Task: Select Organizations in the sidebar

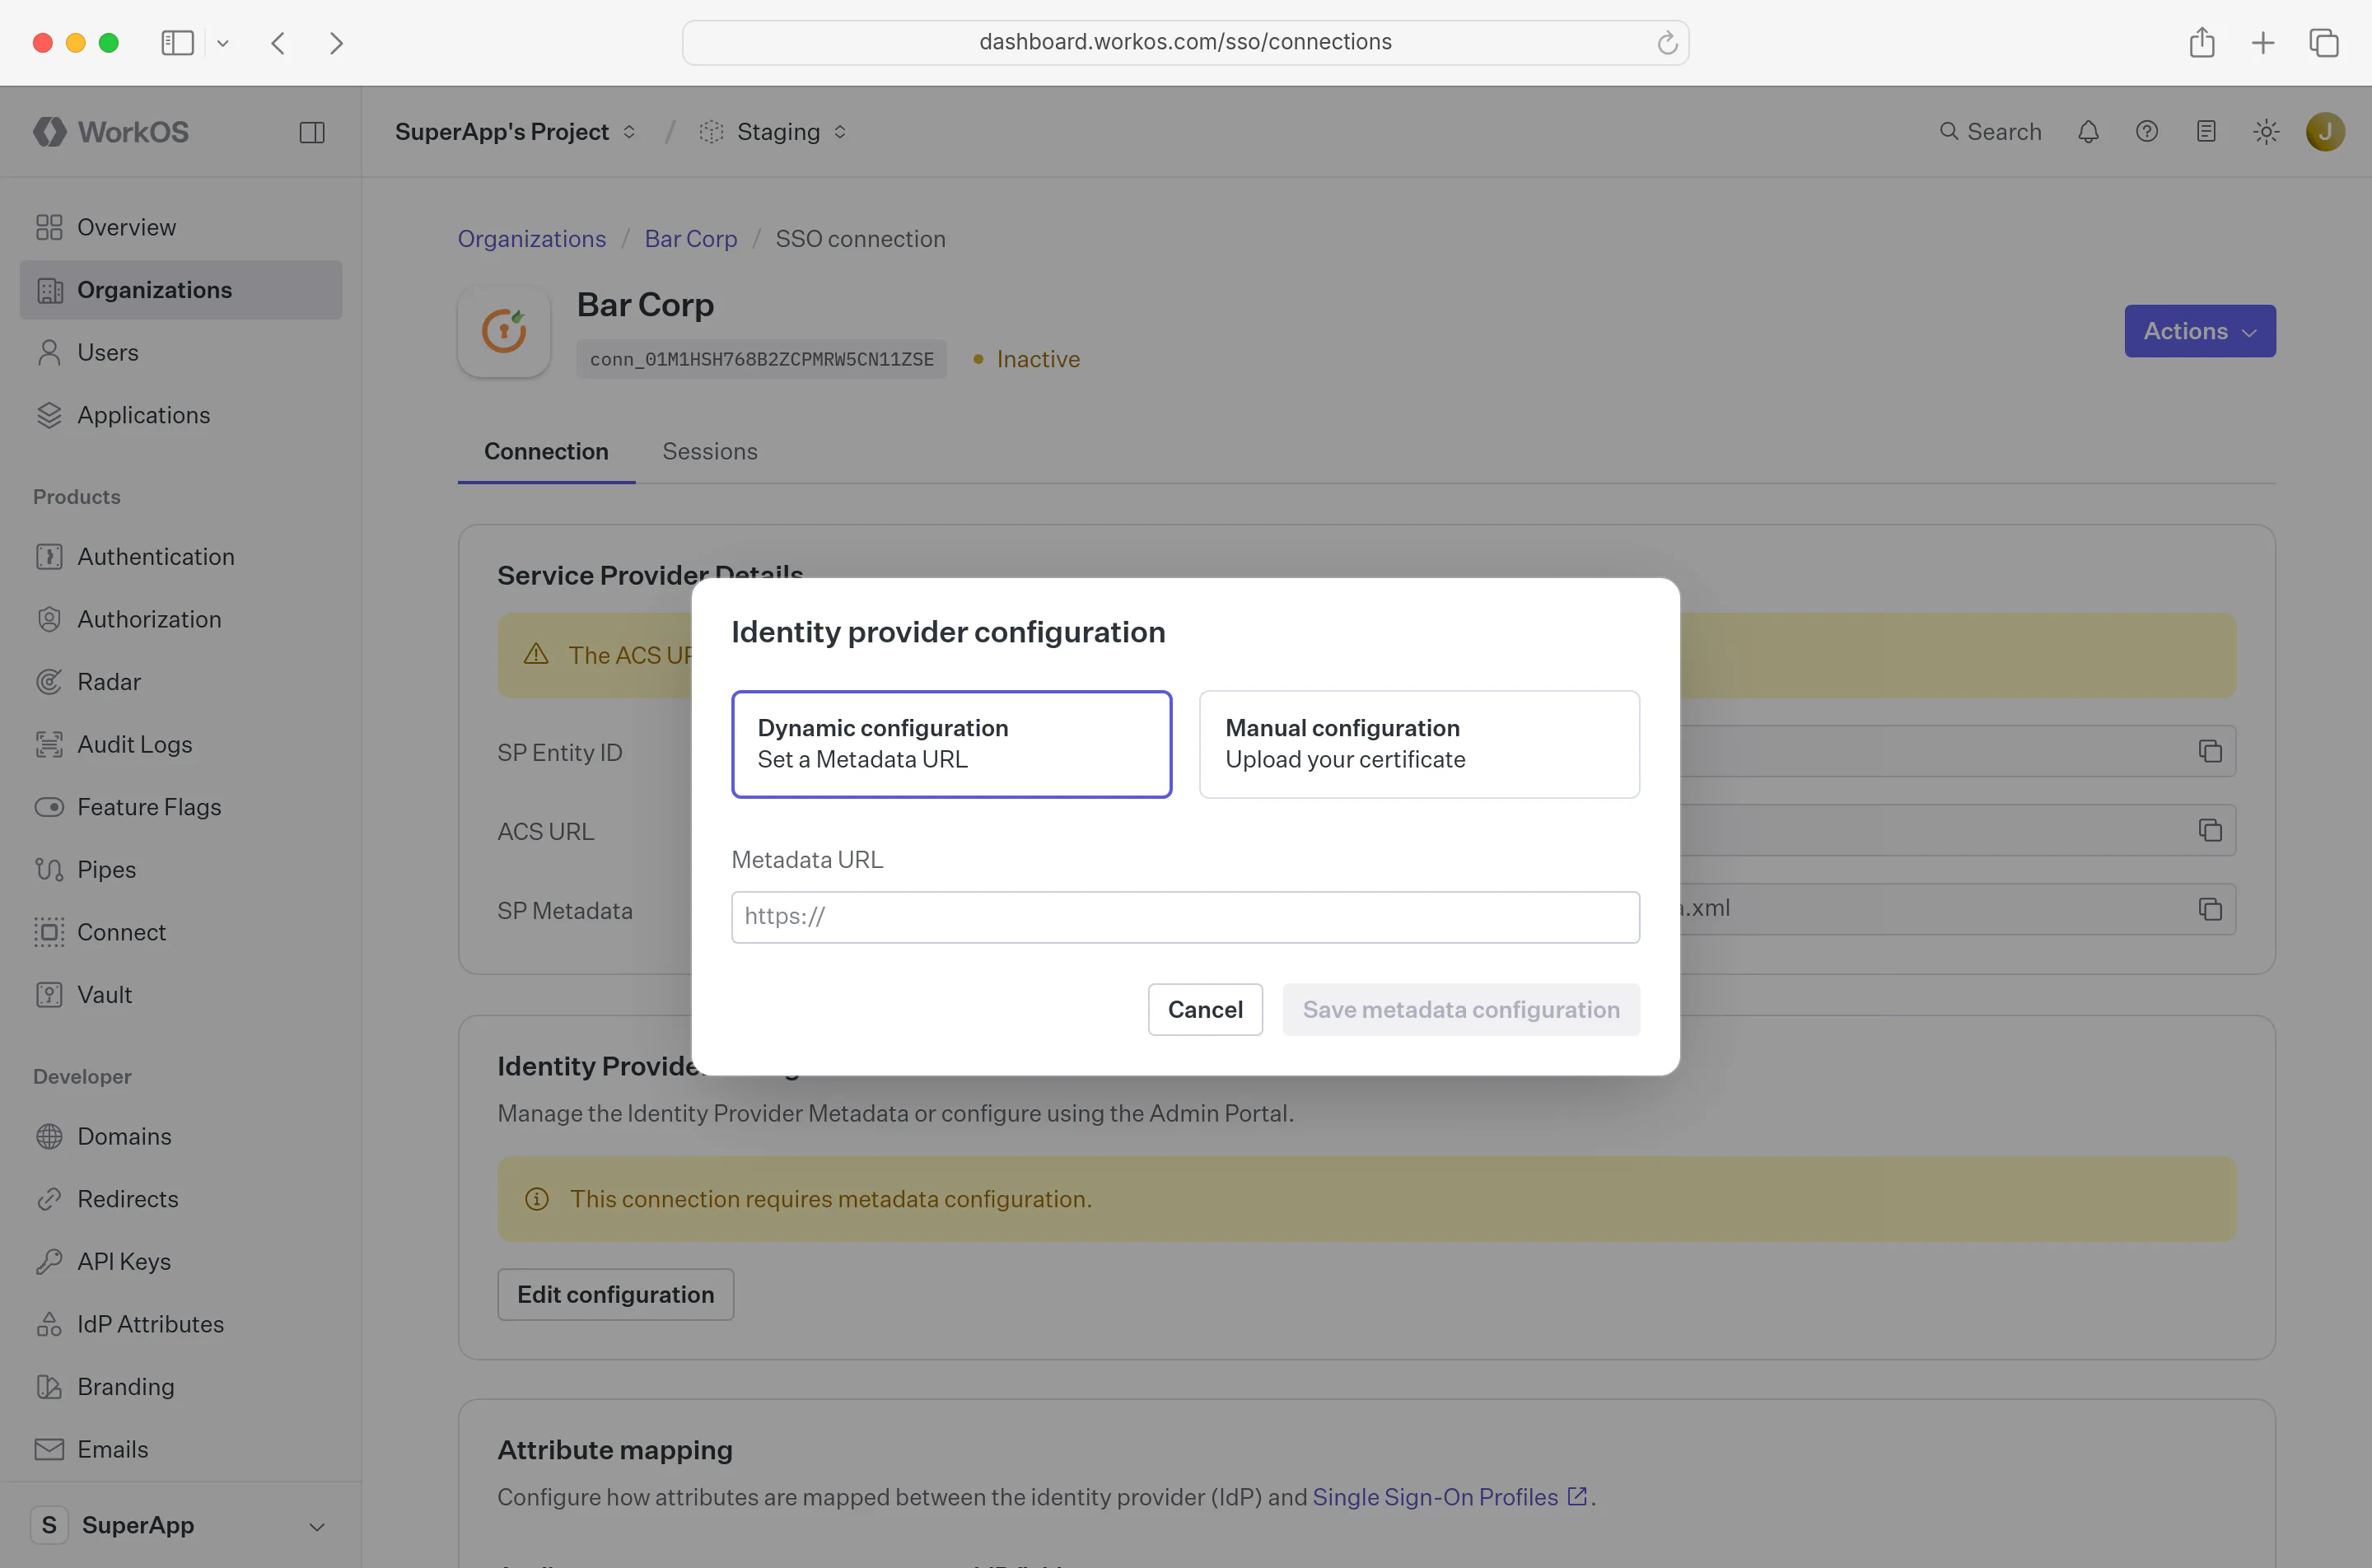Action: tap(181, 290)
